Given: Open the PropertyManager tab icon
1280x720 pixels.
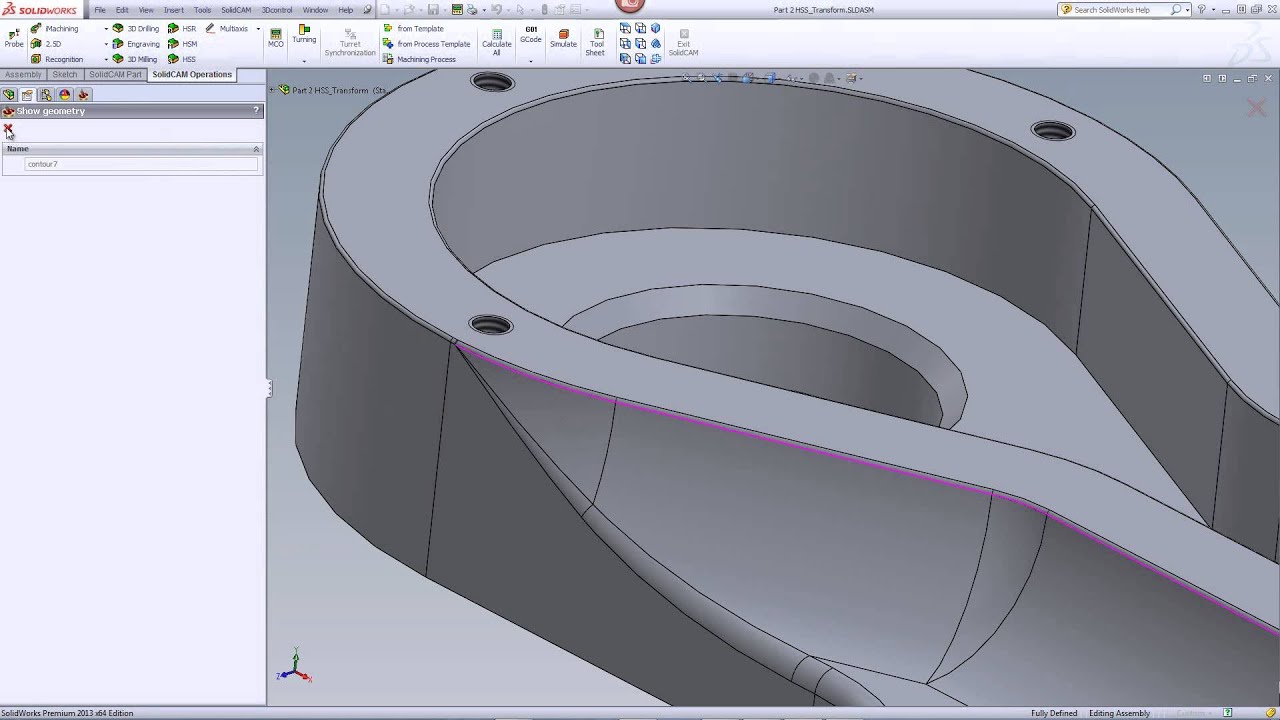Looking at the screenshot, I should [27, 95].
